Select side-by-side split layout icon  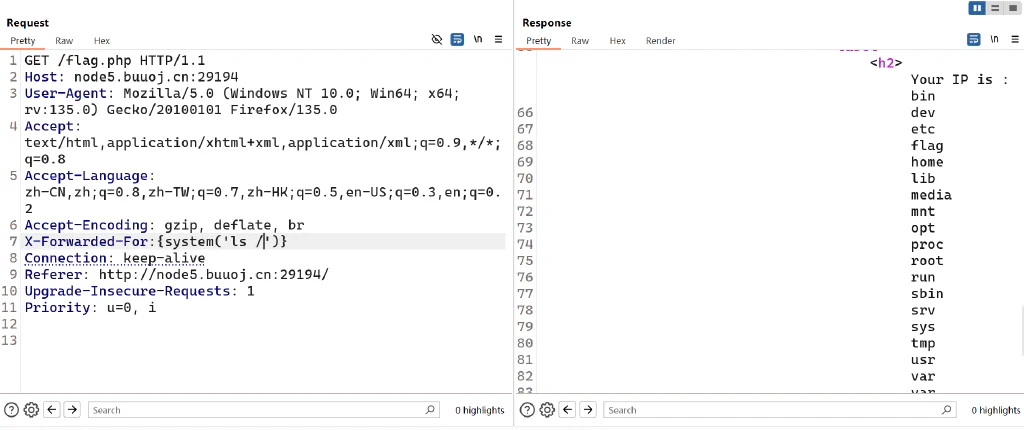click(978, 8)
